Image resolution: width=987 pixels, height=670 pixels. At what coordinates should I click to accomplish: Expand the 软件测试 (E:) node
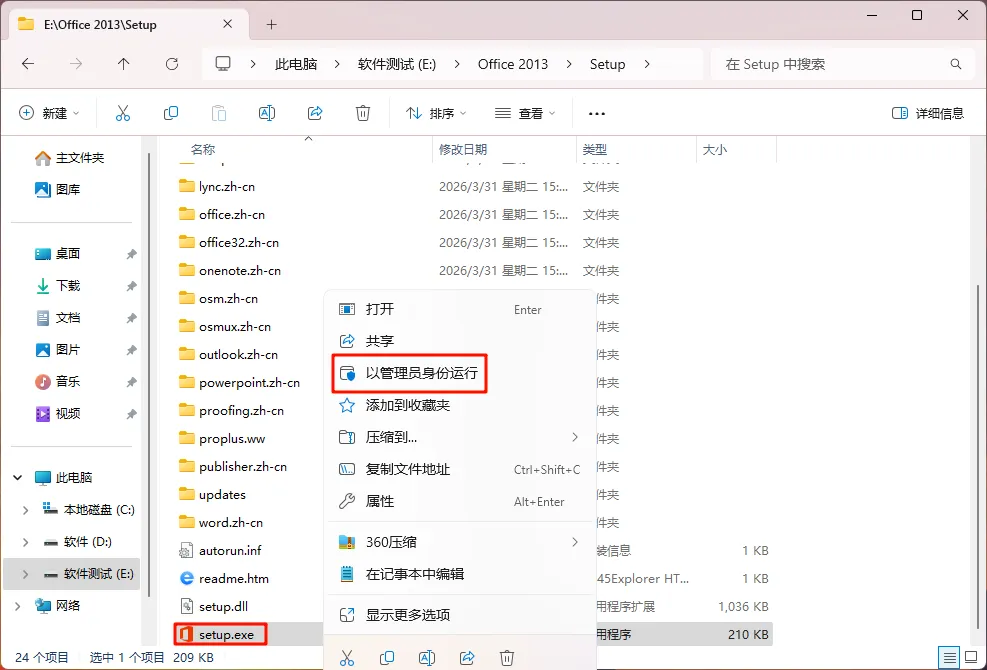(26, 574)
